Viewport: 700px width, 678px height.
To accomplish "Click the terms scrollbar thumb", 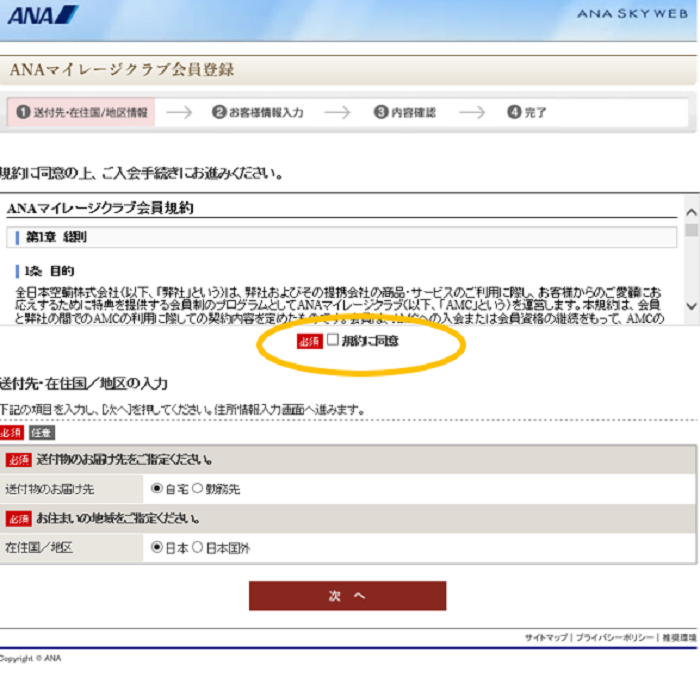I will point(692,230).
